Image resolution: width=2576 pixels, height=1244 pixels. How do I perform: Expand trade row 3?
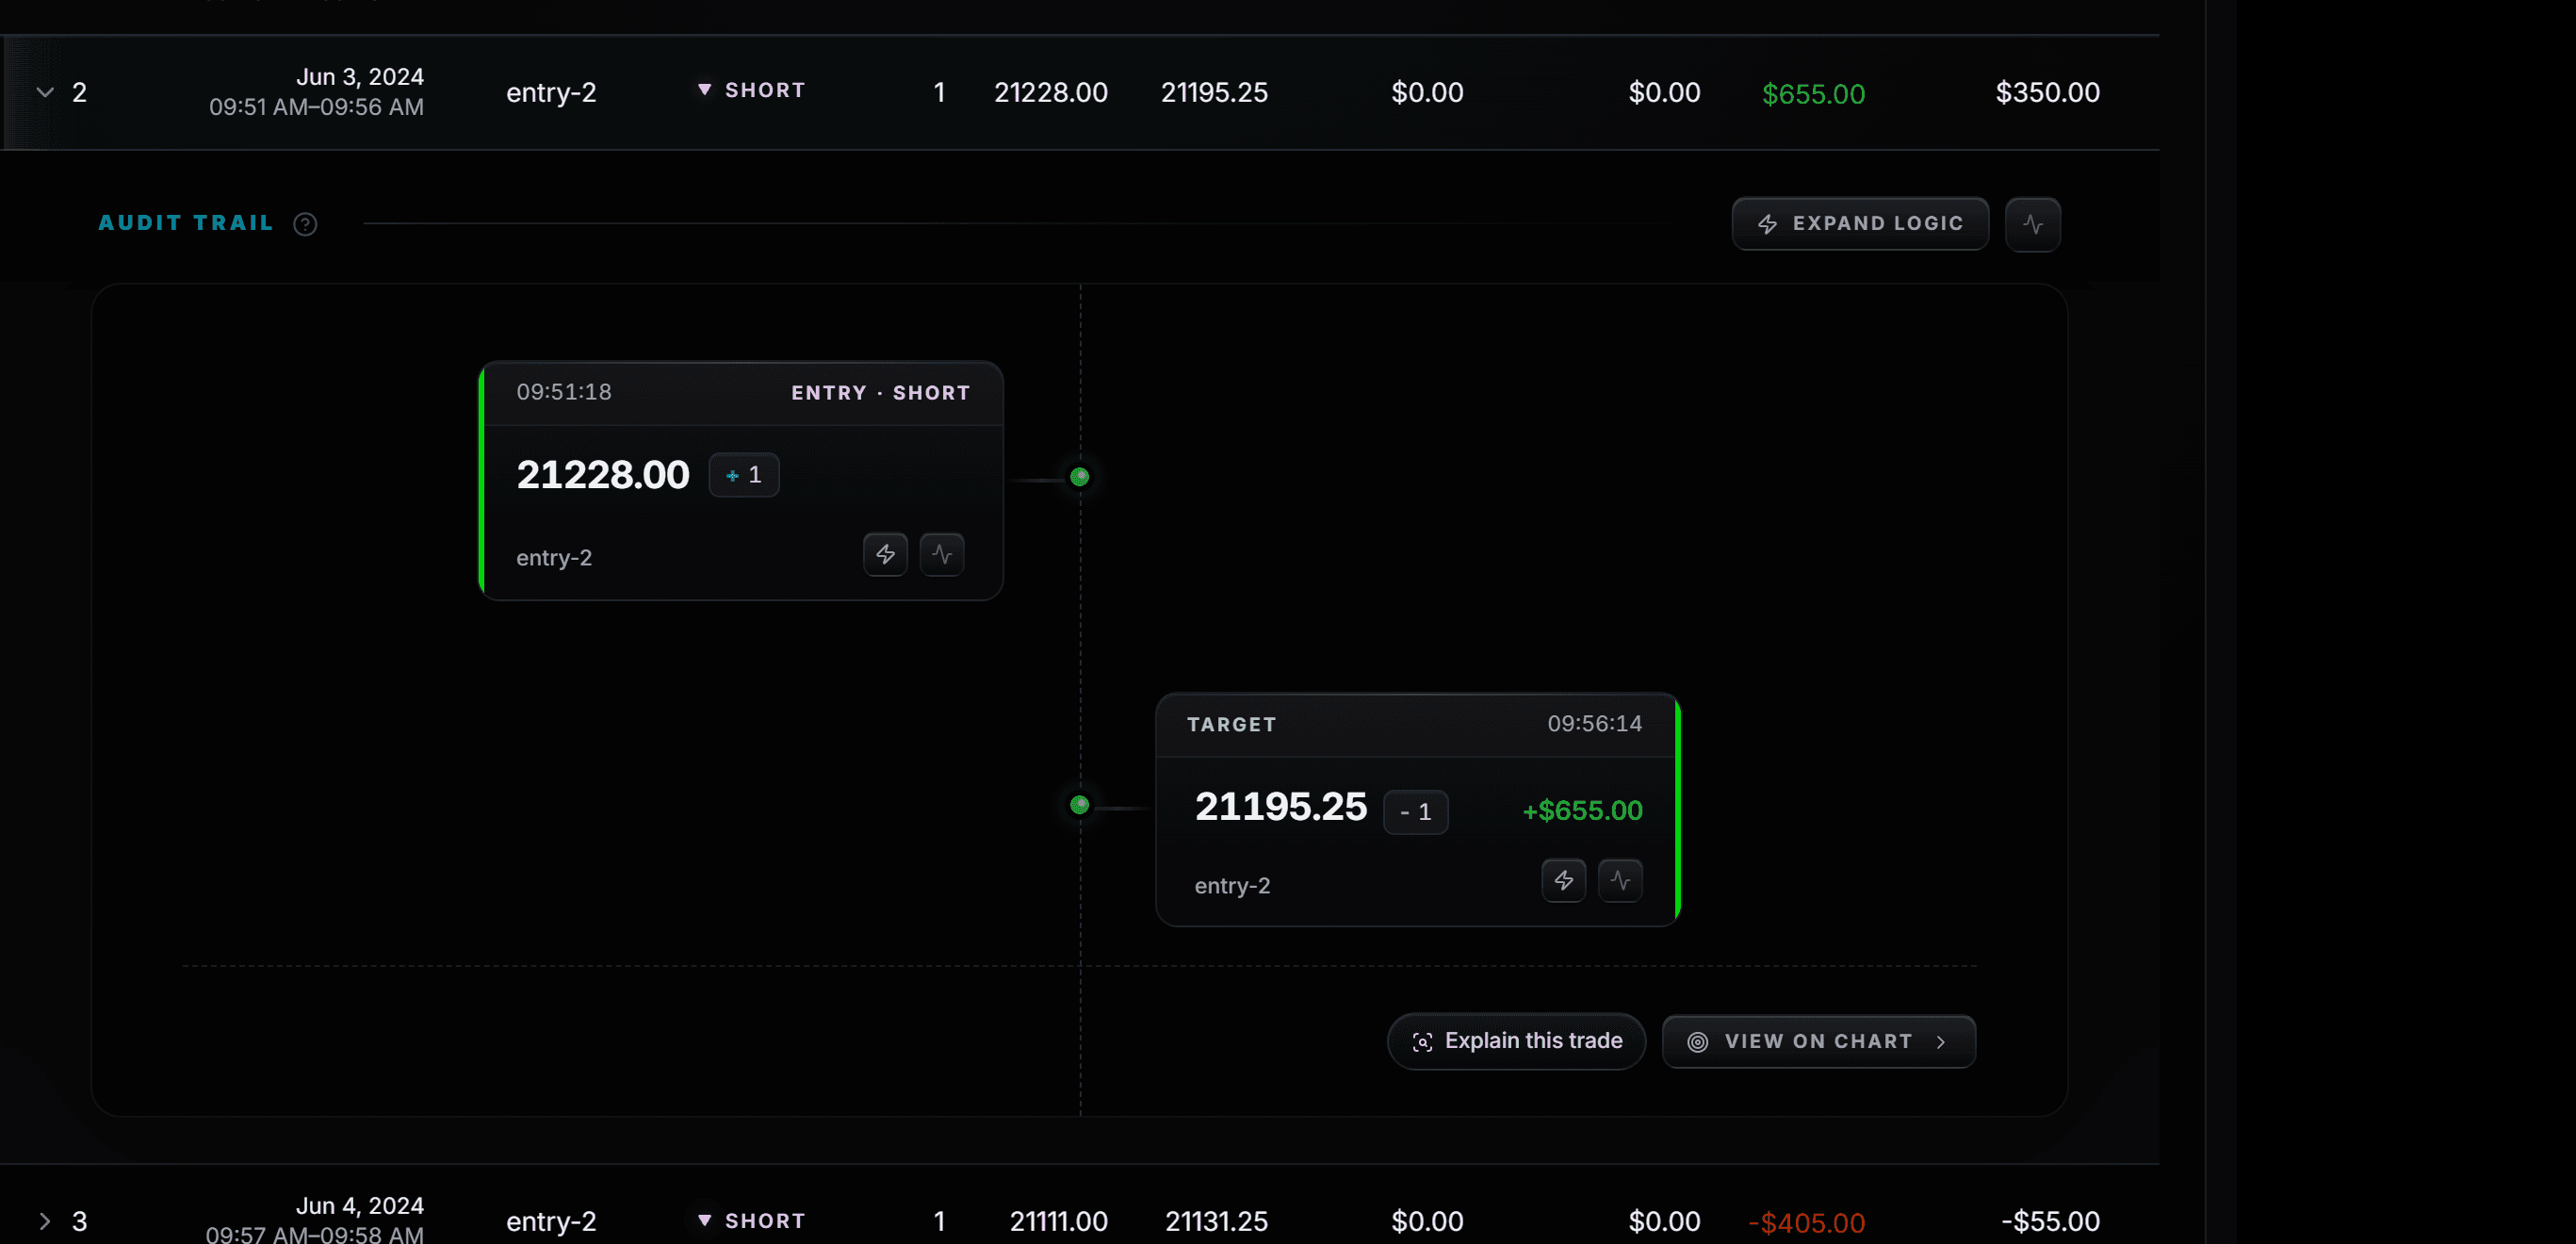coord(45,1221)
